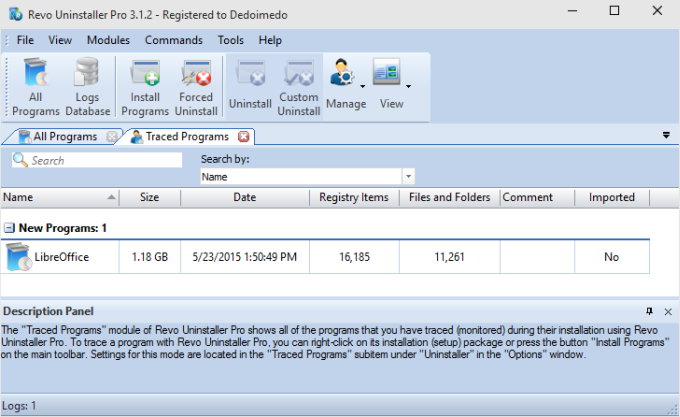Collapse the New Programs group
The image size is (680, 417).
pyautogui.click(x=9, y=228)
